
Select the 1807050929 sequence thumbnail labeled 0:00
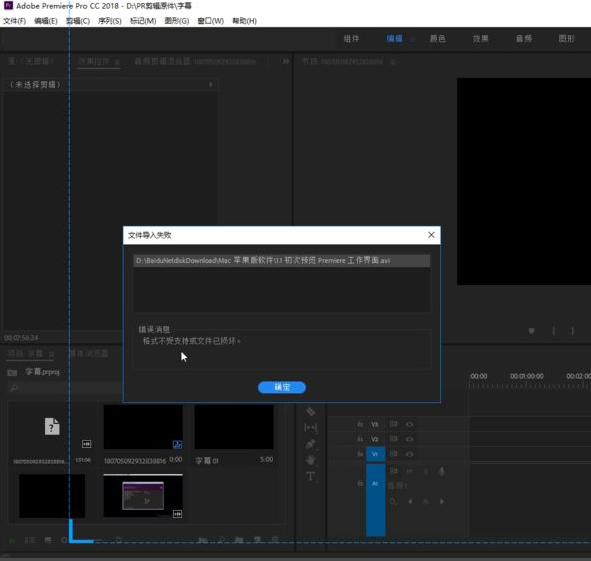pos(143,427)
